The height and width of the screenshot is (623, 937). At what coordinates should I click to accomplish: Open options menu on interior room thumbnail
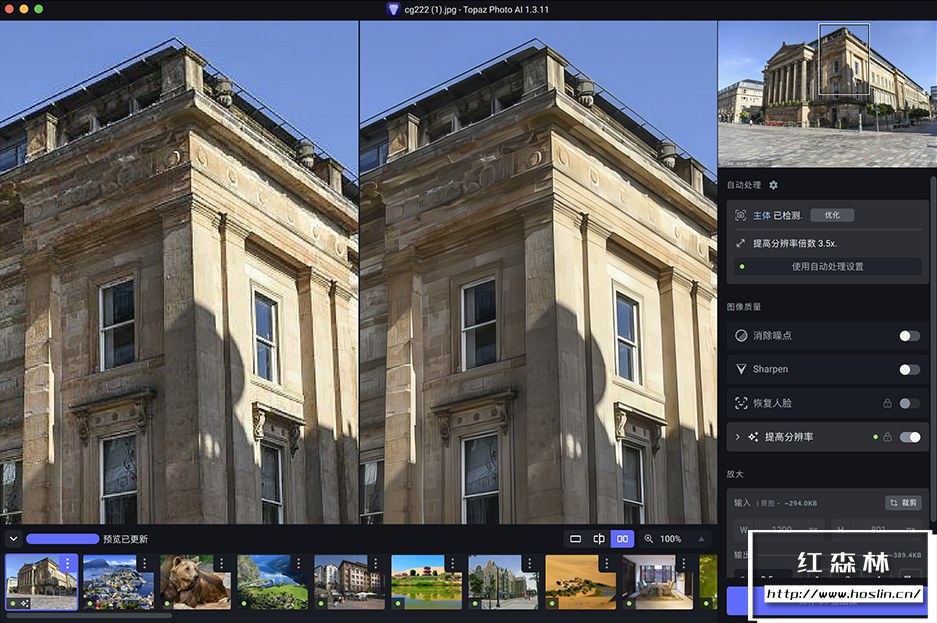pyautogui.click(x=684, y=563)
